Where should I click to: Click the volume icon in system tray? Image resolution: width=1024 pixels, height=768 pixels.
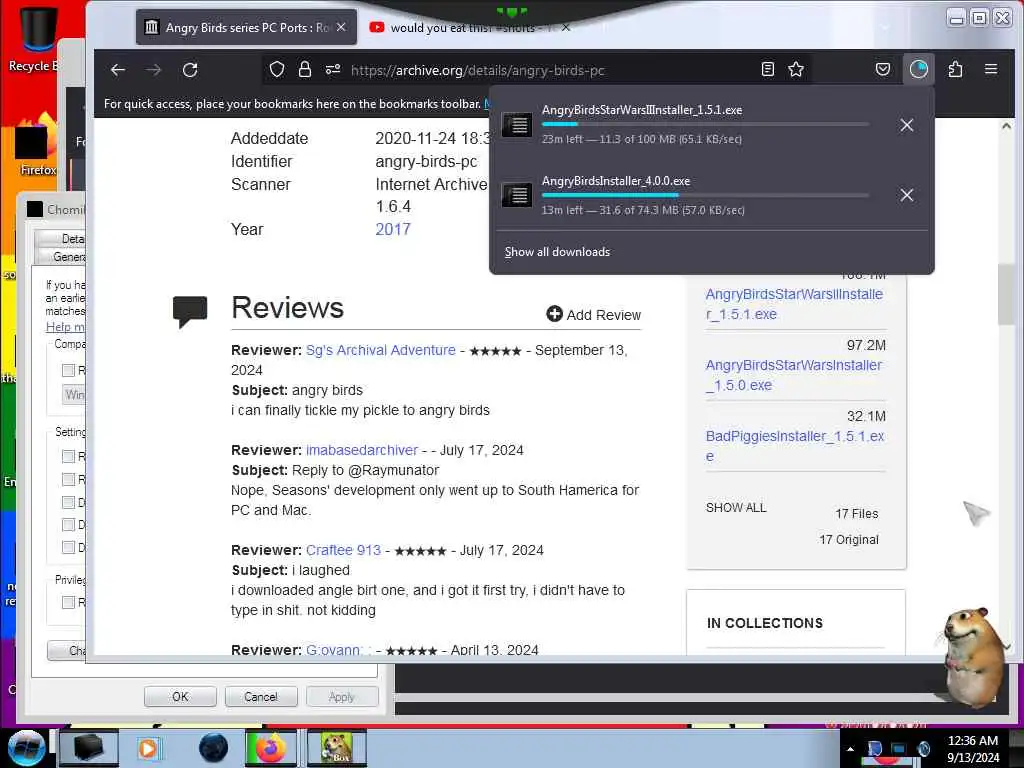[x=923, y=749]
